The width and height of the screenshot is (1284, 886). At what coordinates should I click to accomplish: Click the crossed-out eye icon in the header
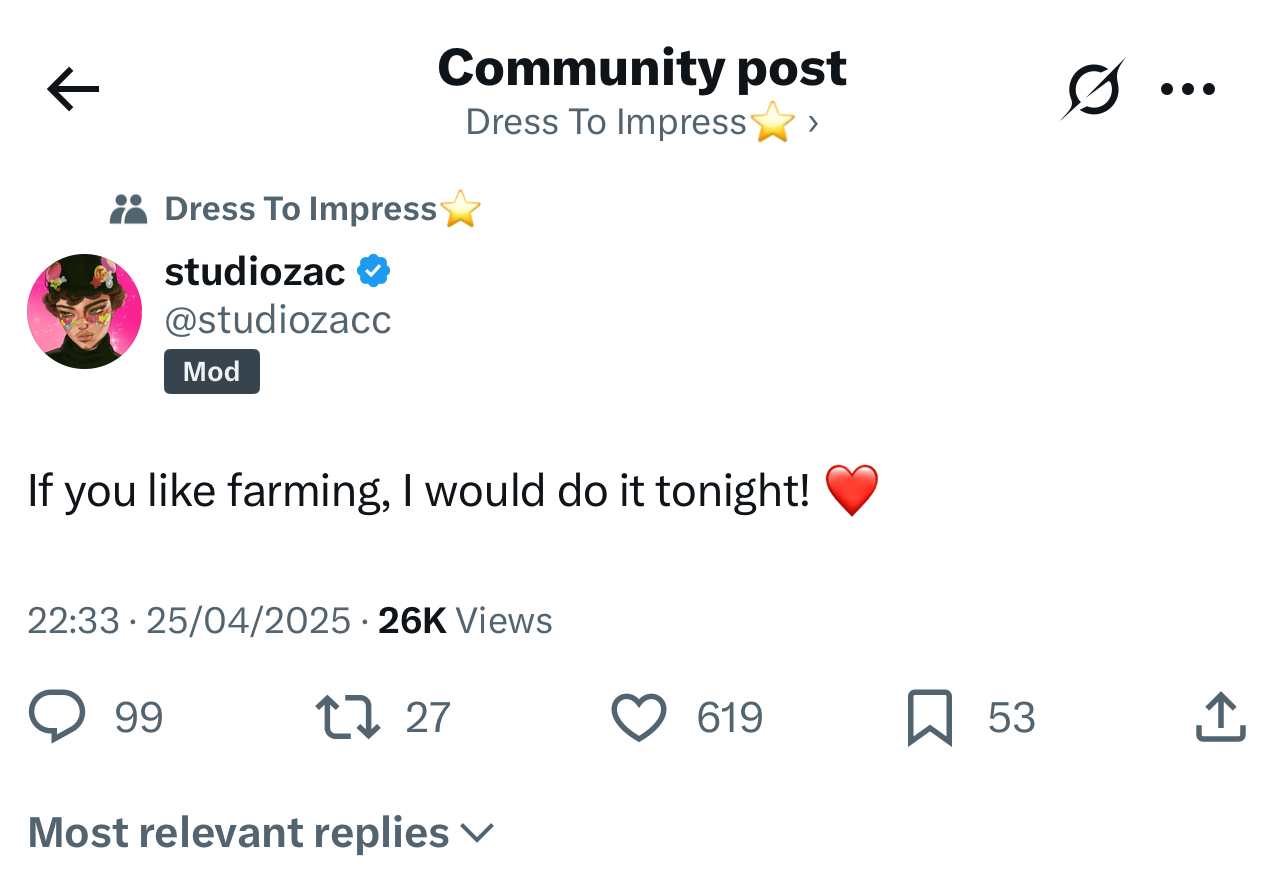[1092, 88]
